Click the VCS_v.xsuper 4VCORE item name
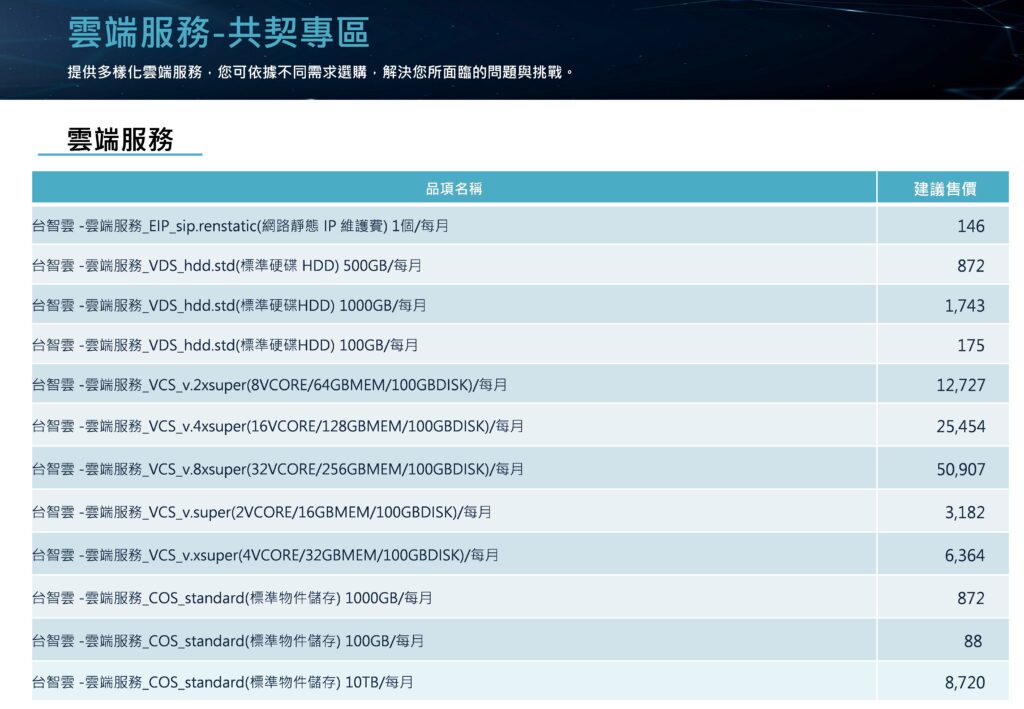The height and width of the screenshot is (709, 1024). (265, 555)
